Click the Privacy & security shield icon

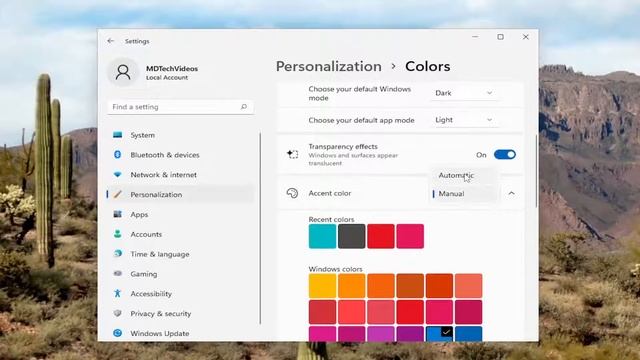(118, 313)
